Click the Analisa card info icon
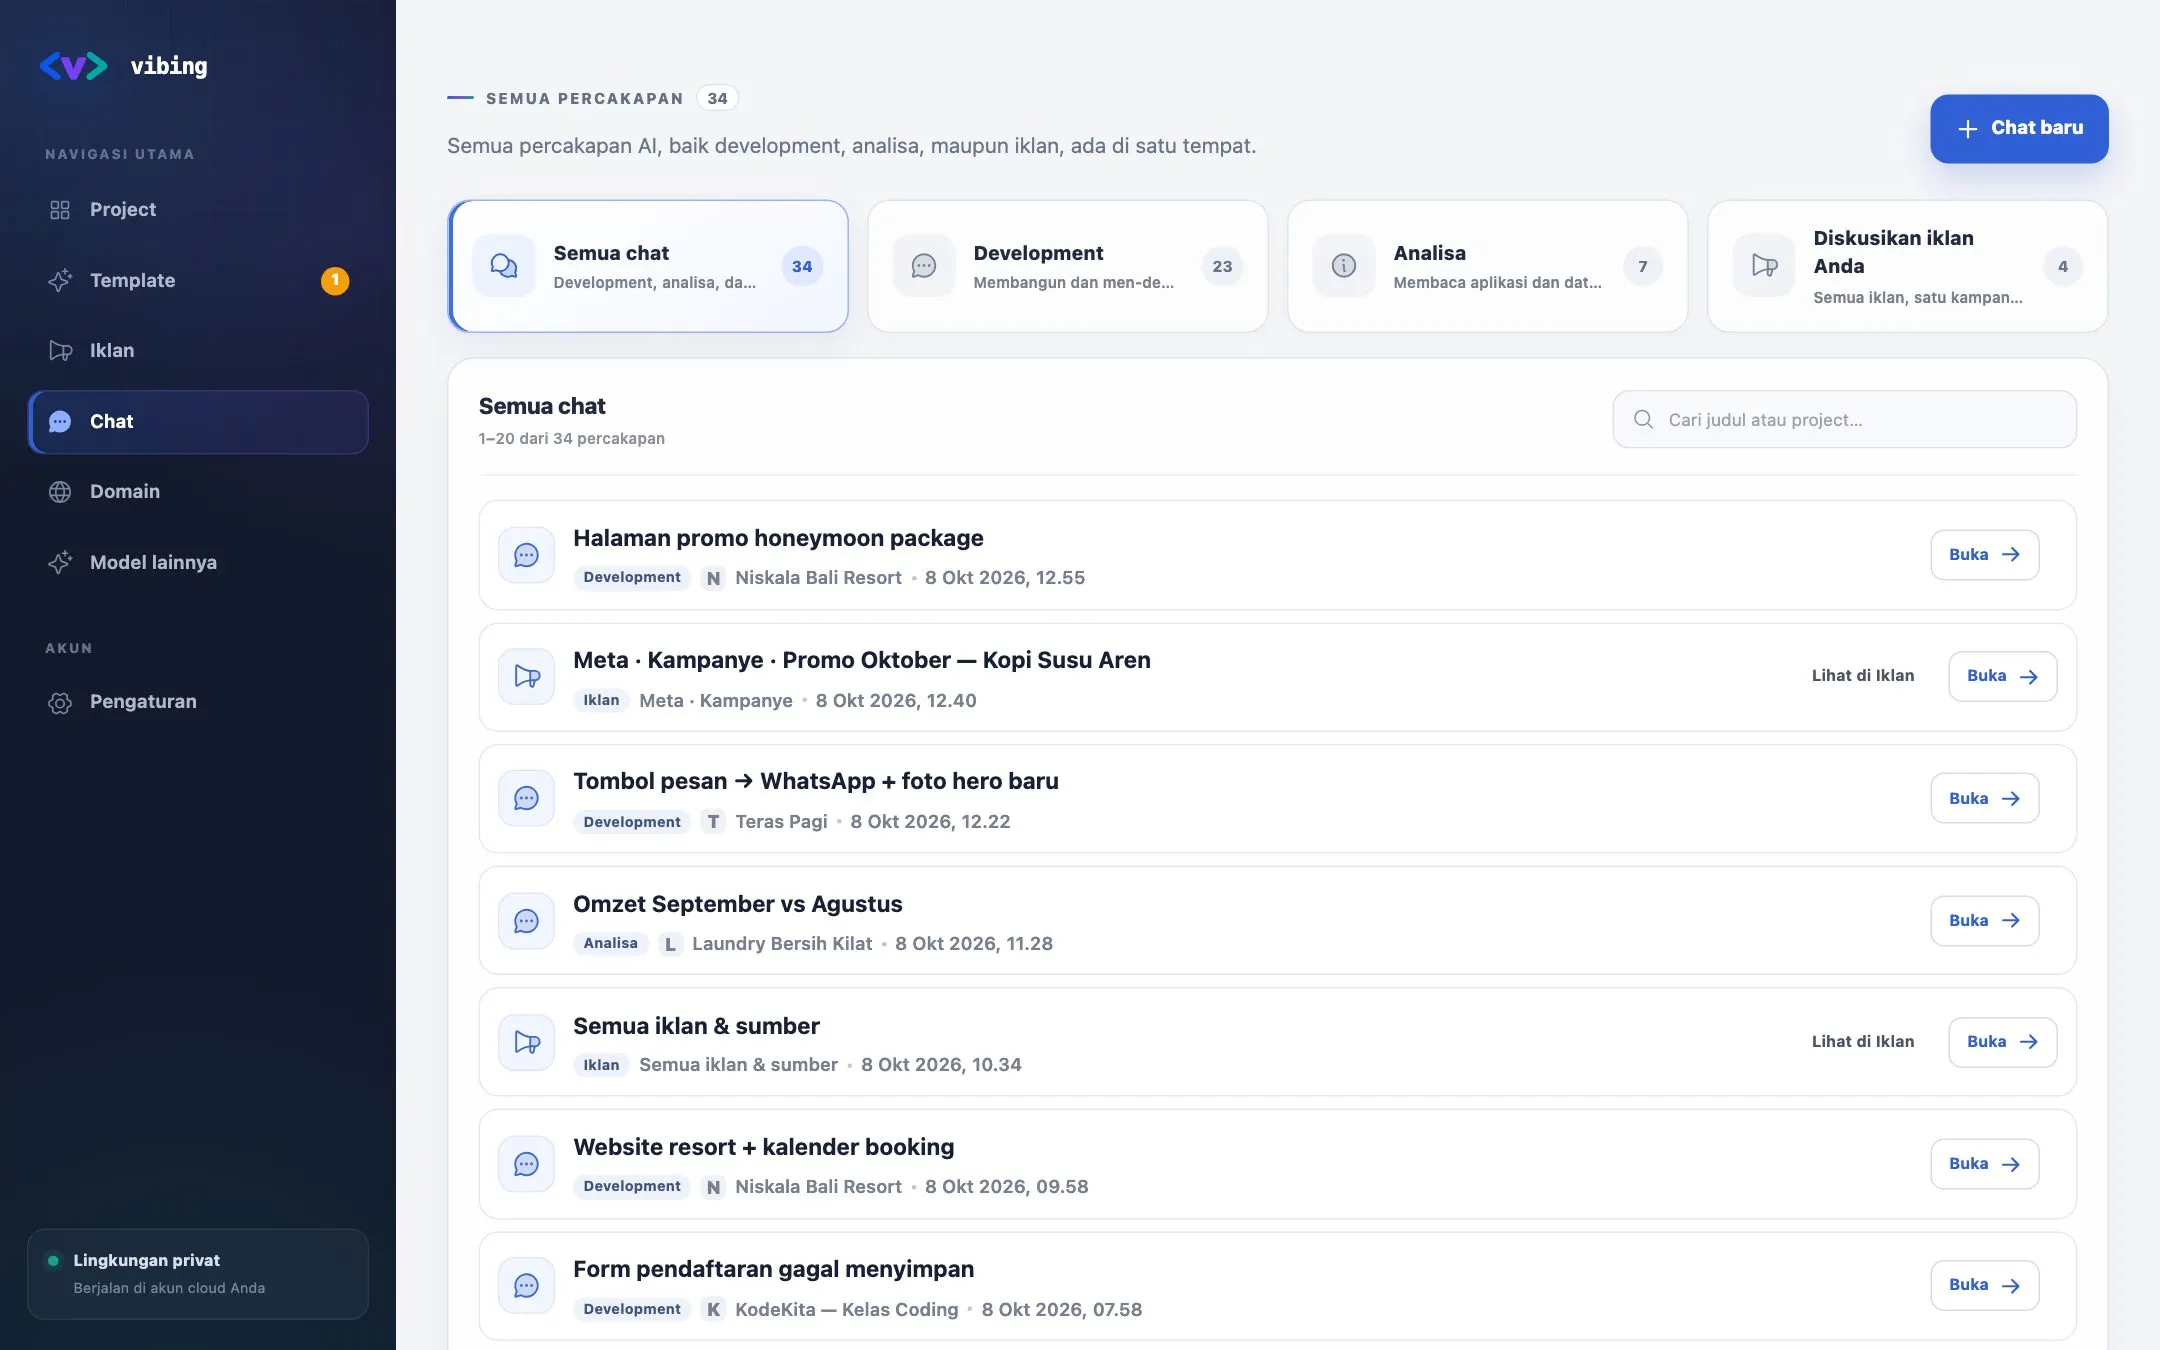The height and width of the screenshot is (1350, 2160). click(1344, 266)
